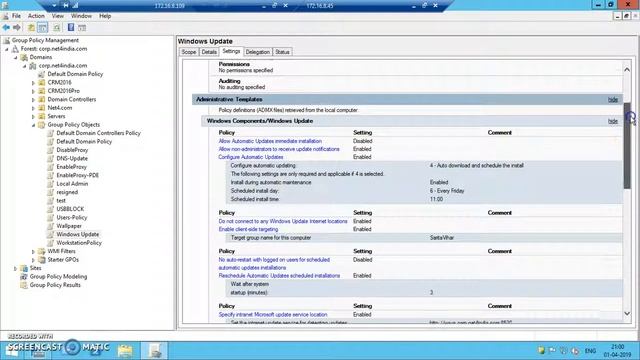Expand the Sites node
The height and width of the screenshot is (360, 640).
pyautogui.click(x=16, y=269)
